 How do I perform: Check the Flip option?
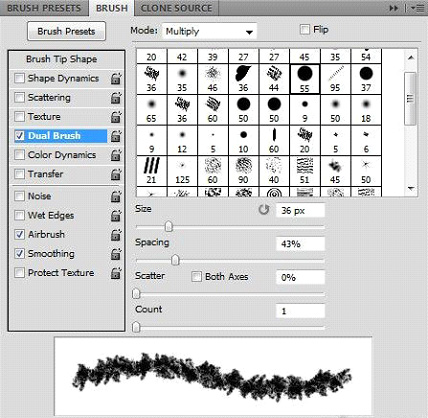[x=305, y=30]
